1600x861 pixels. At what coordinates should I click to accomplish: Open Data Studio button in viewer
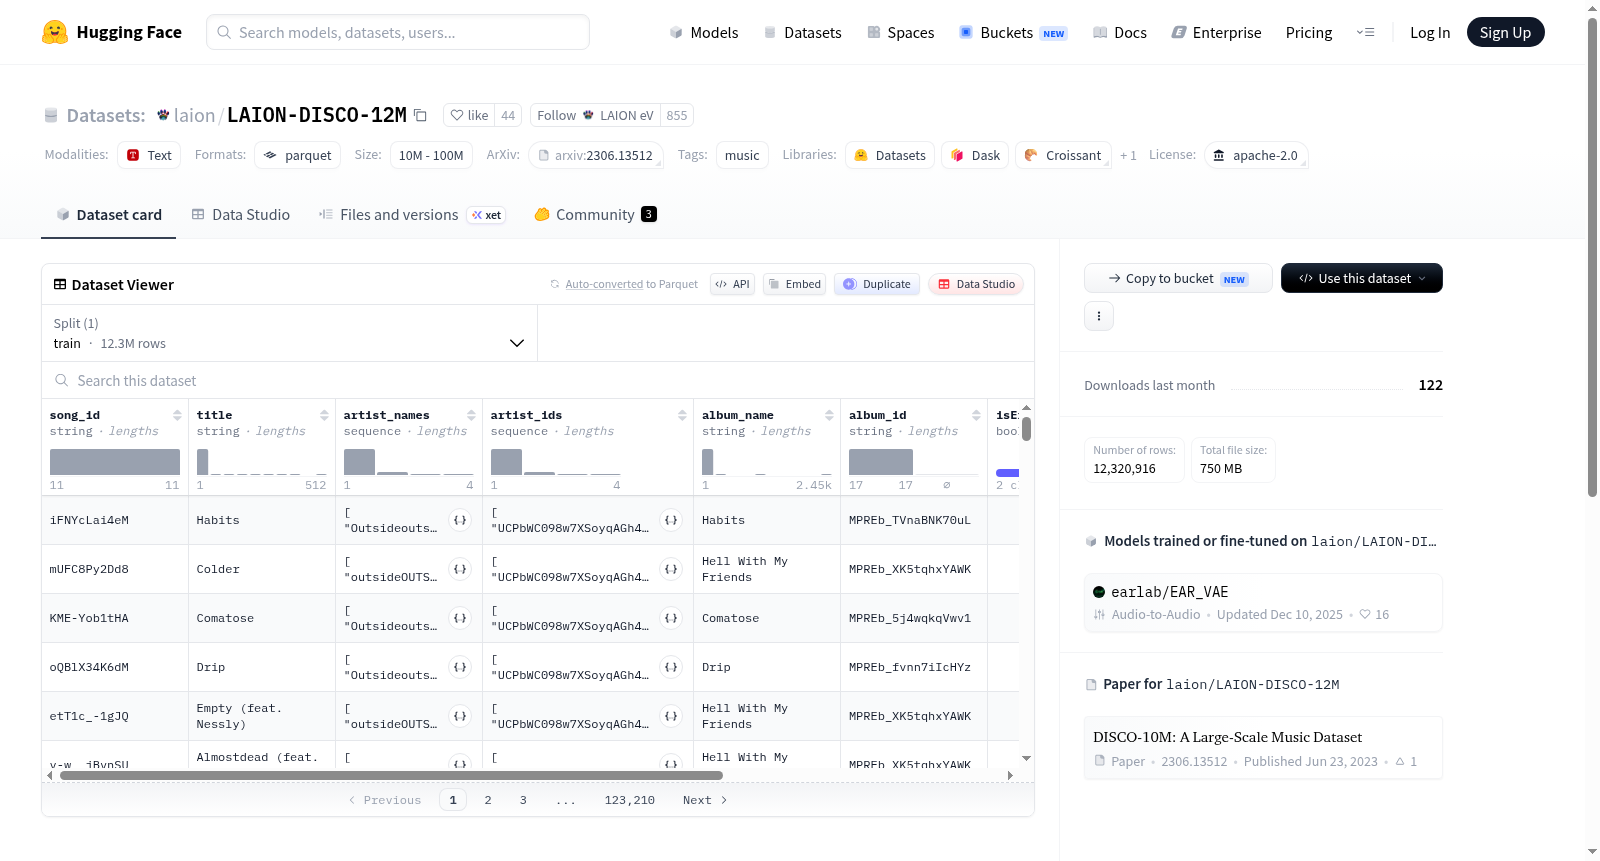point(976,284)
